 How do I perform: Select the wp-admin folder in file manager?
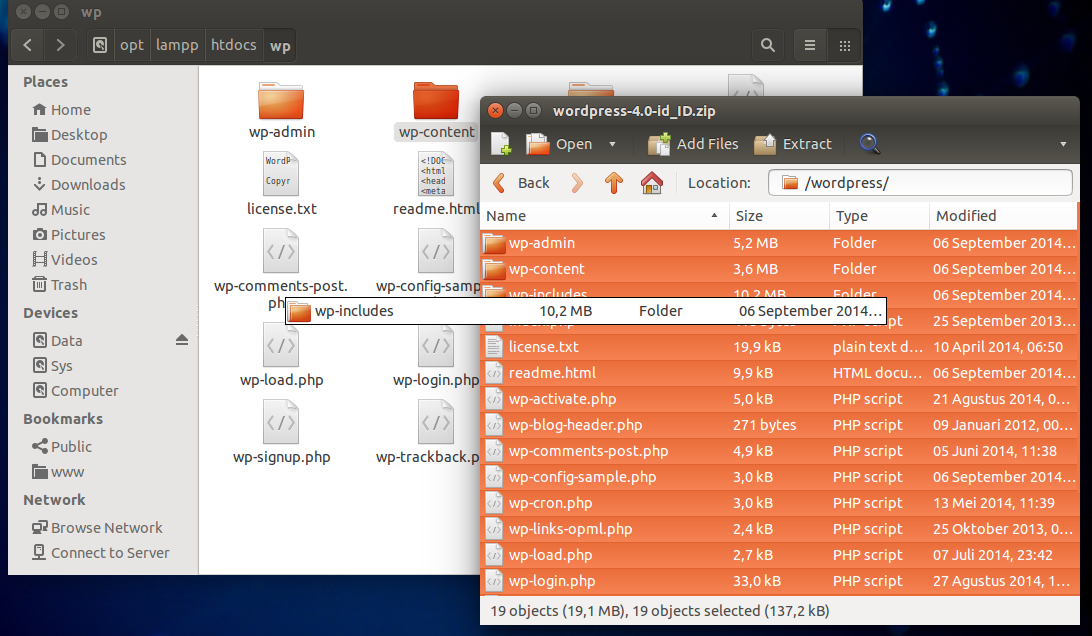coord(281,110)
